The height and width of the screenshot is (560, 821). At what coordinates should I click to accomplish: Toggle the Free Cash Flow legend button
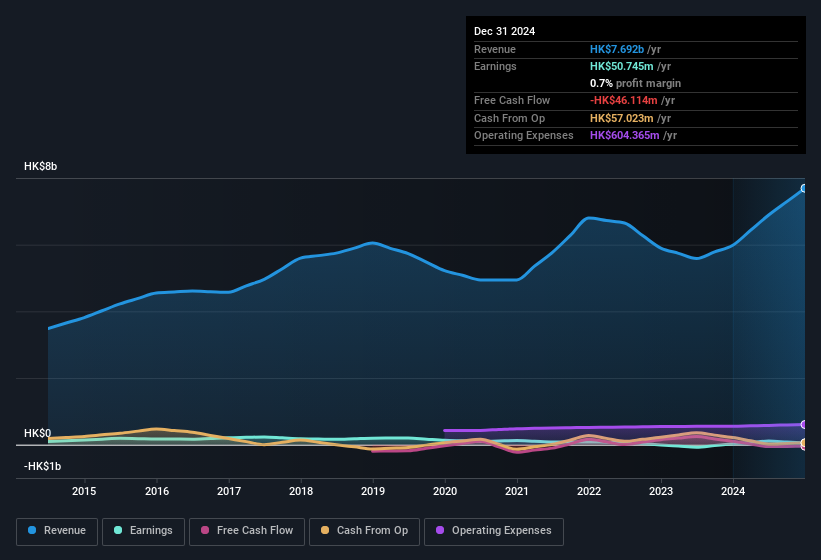[x=247, y=531]
